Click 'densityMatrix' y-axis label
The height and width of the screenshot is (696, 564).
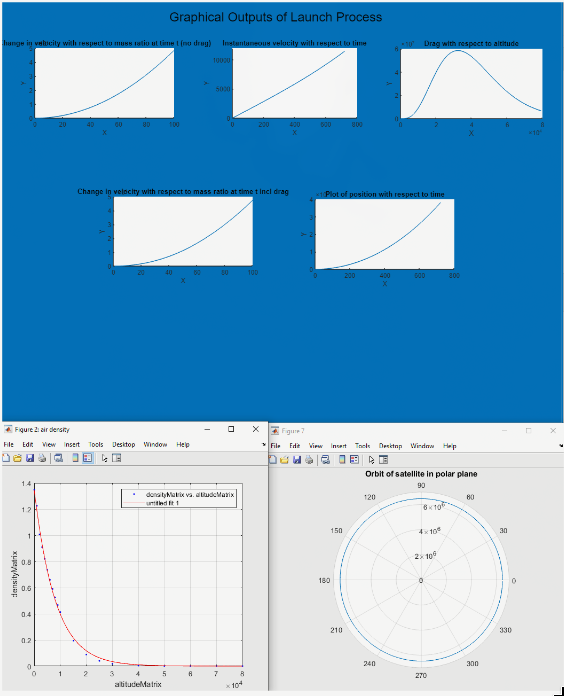(15, 574)
